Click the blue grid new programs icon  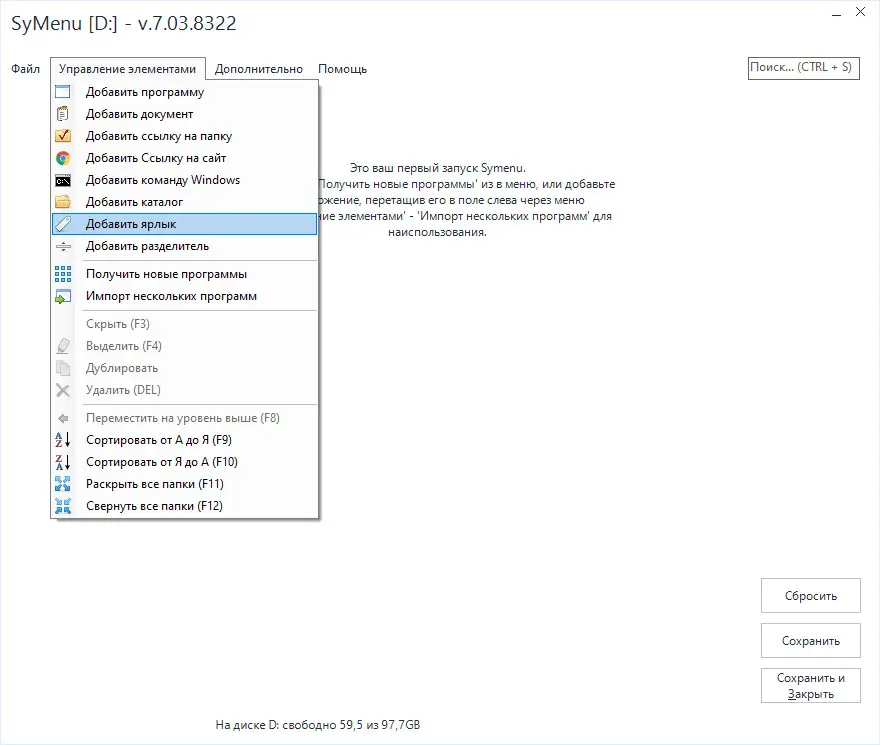pyautogui.click(x=63, y=274)
